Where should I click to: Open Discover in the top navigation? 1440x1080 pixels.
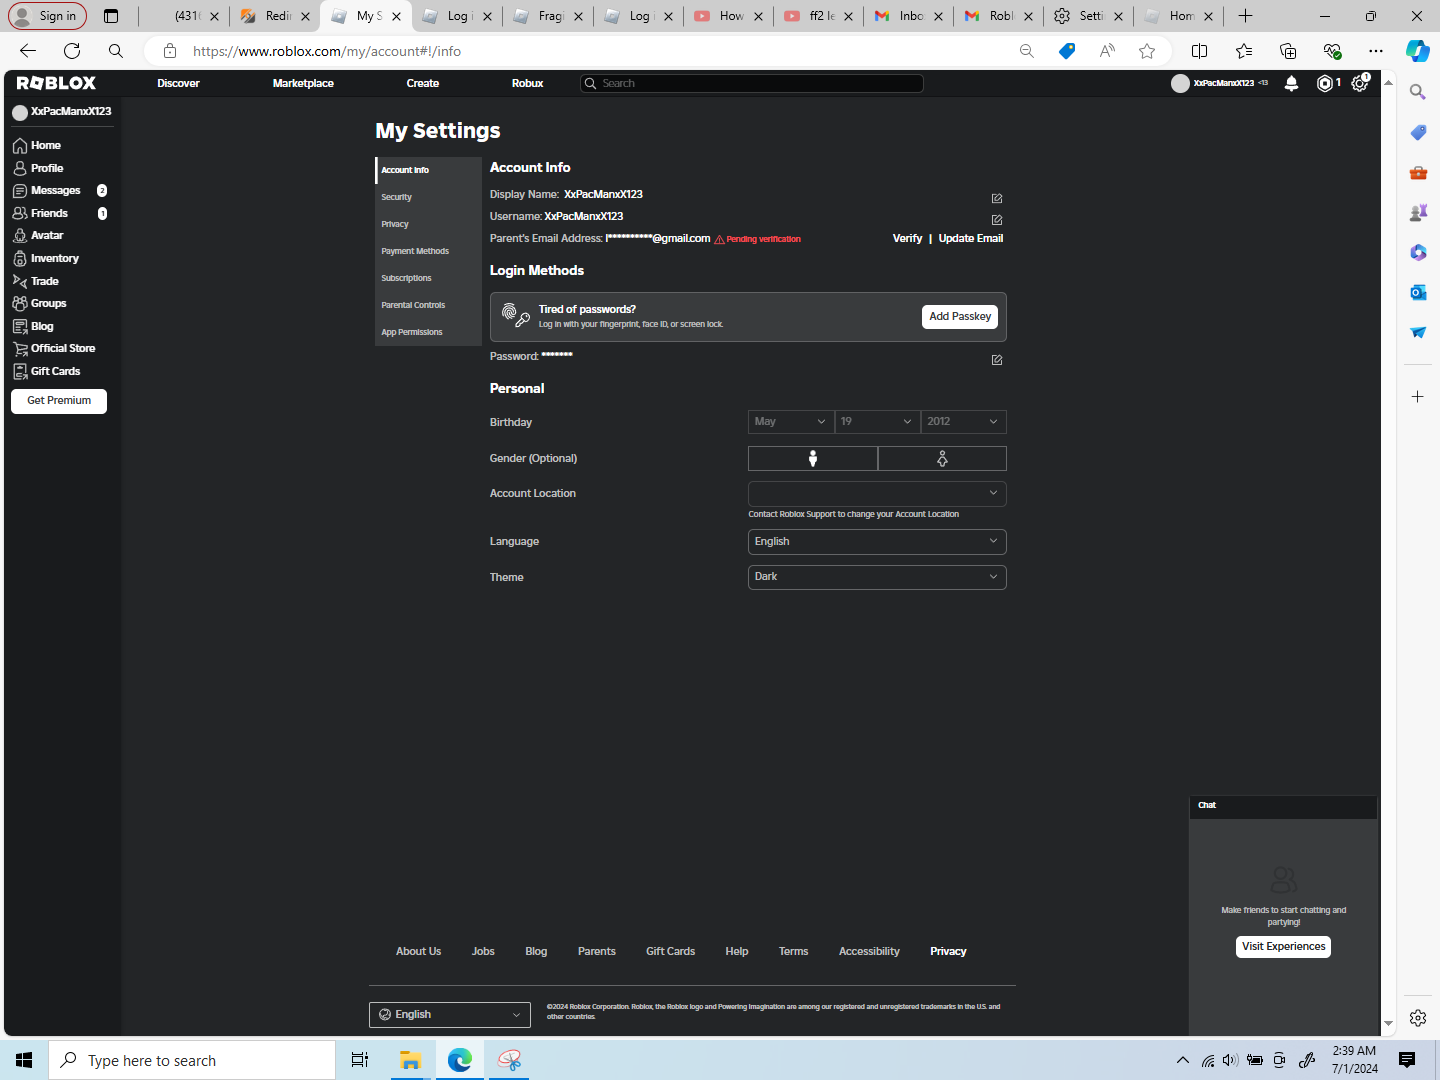[x=178, y=83]
